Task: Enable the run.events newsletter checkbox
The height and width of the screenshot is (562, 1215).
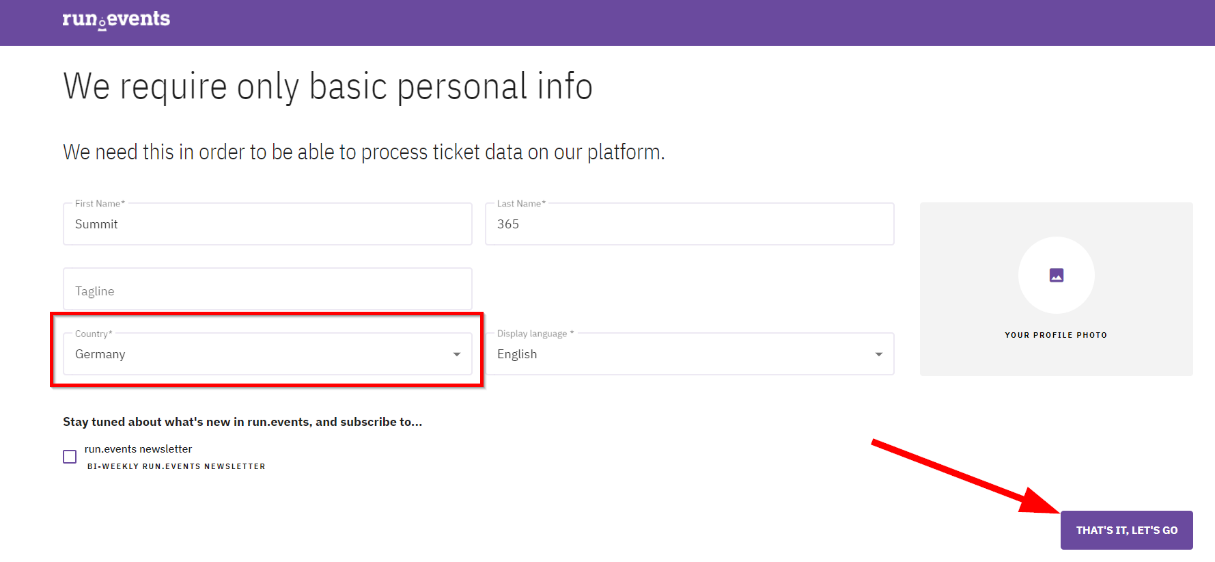Action: [x=70, y=457]
